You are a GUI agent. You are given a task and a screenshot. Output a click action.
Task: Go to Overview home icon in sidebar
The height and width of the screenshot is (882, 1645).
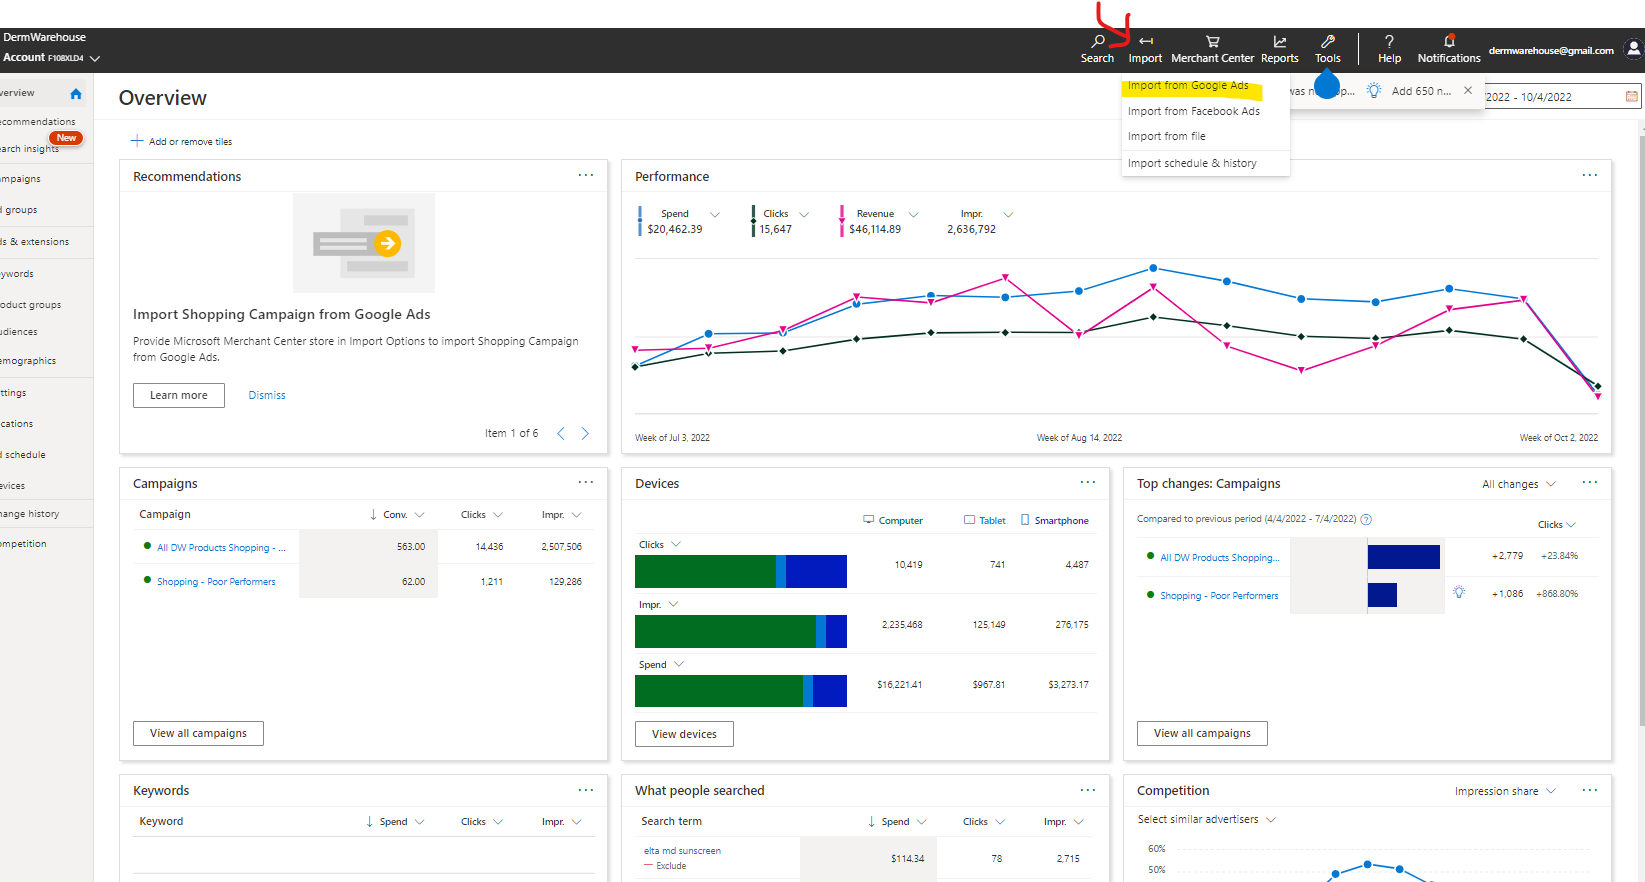point(76,93)
